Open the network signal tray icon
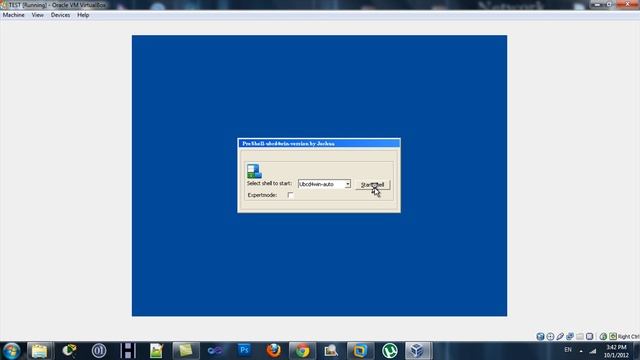Viewport: 640px width, 360px height. tap(593, 351)
